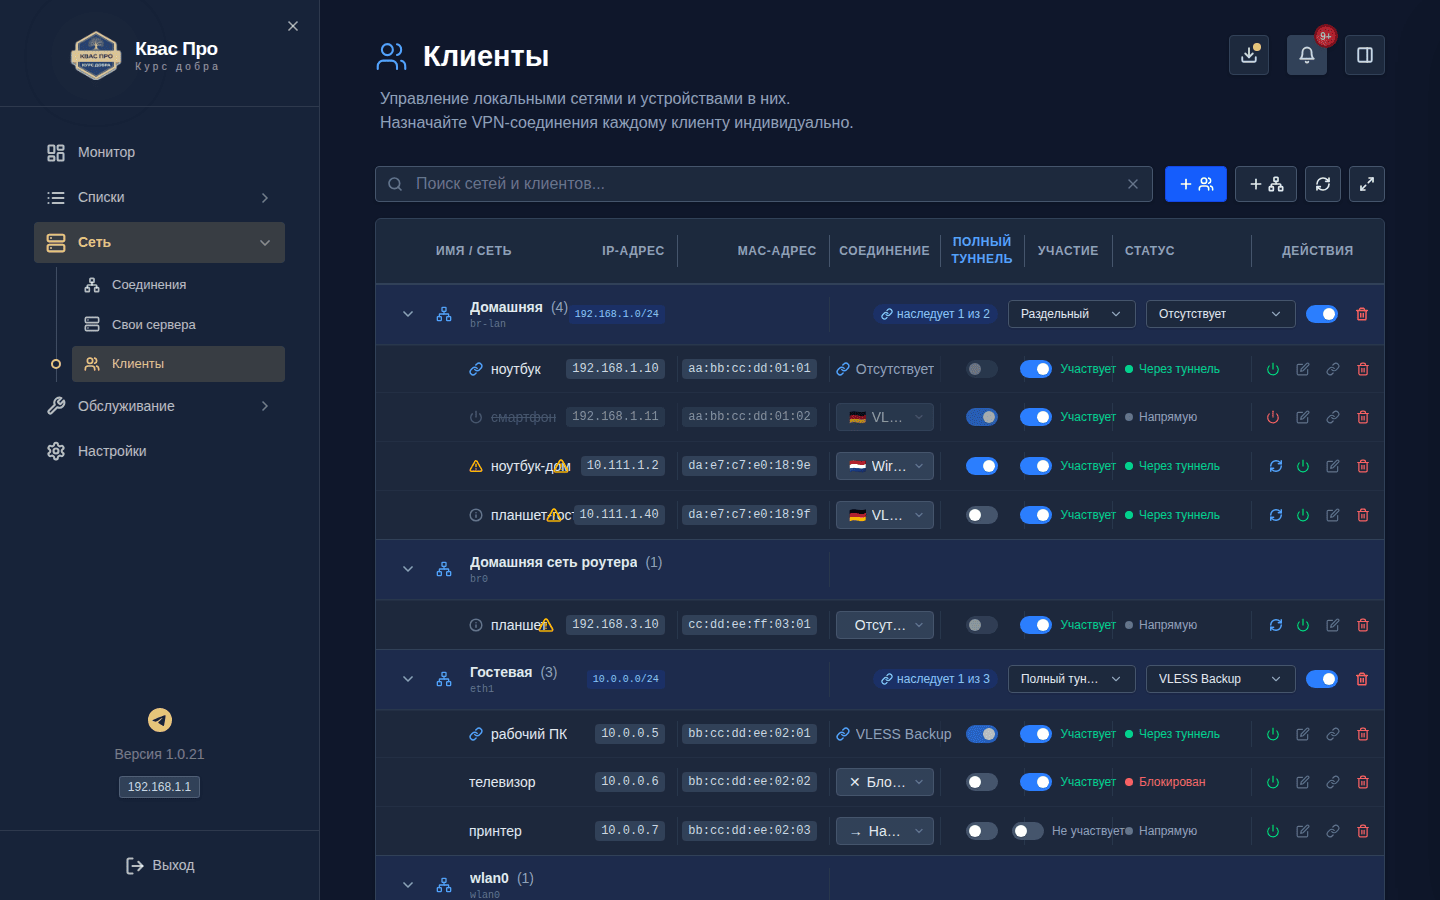Open the VLESS Backup dropdown
The height and width of the screenshot is (900, 1440).
1221,679
